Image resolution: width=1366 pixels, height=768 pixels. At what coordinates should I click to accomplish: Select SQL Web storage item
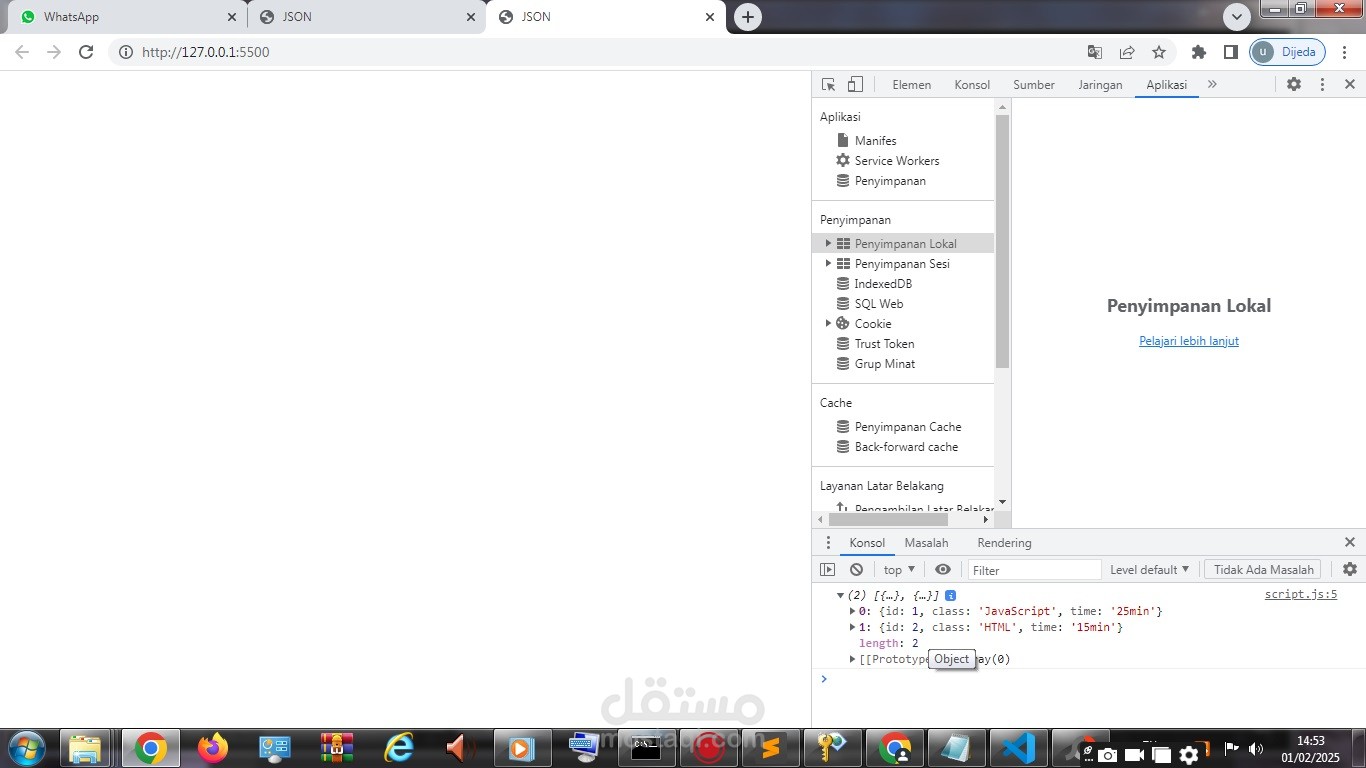[878, 304]
